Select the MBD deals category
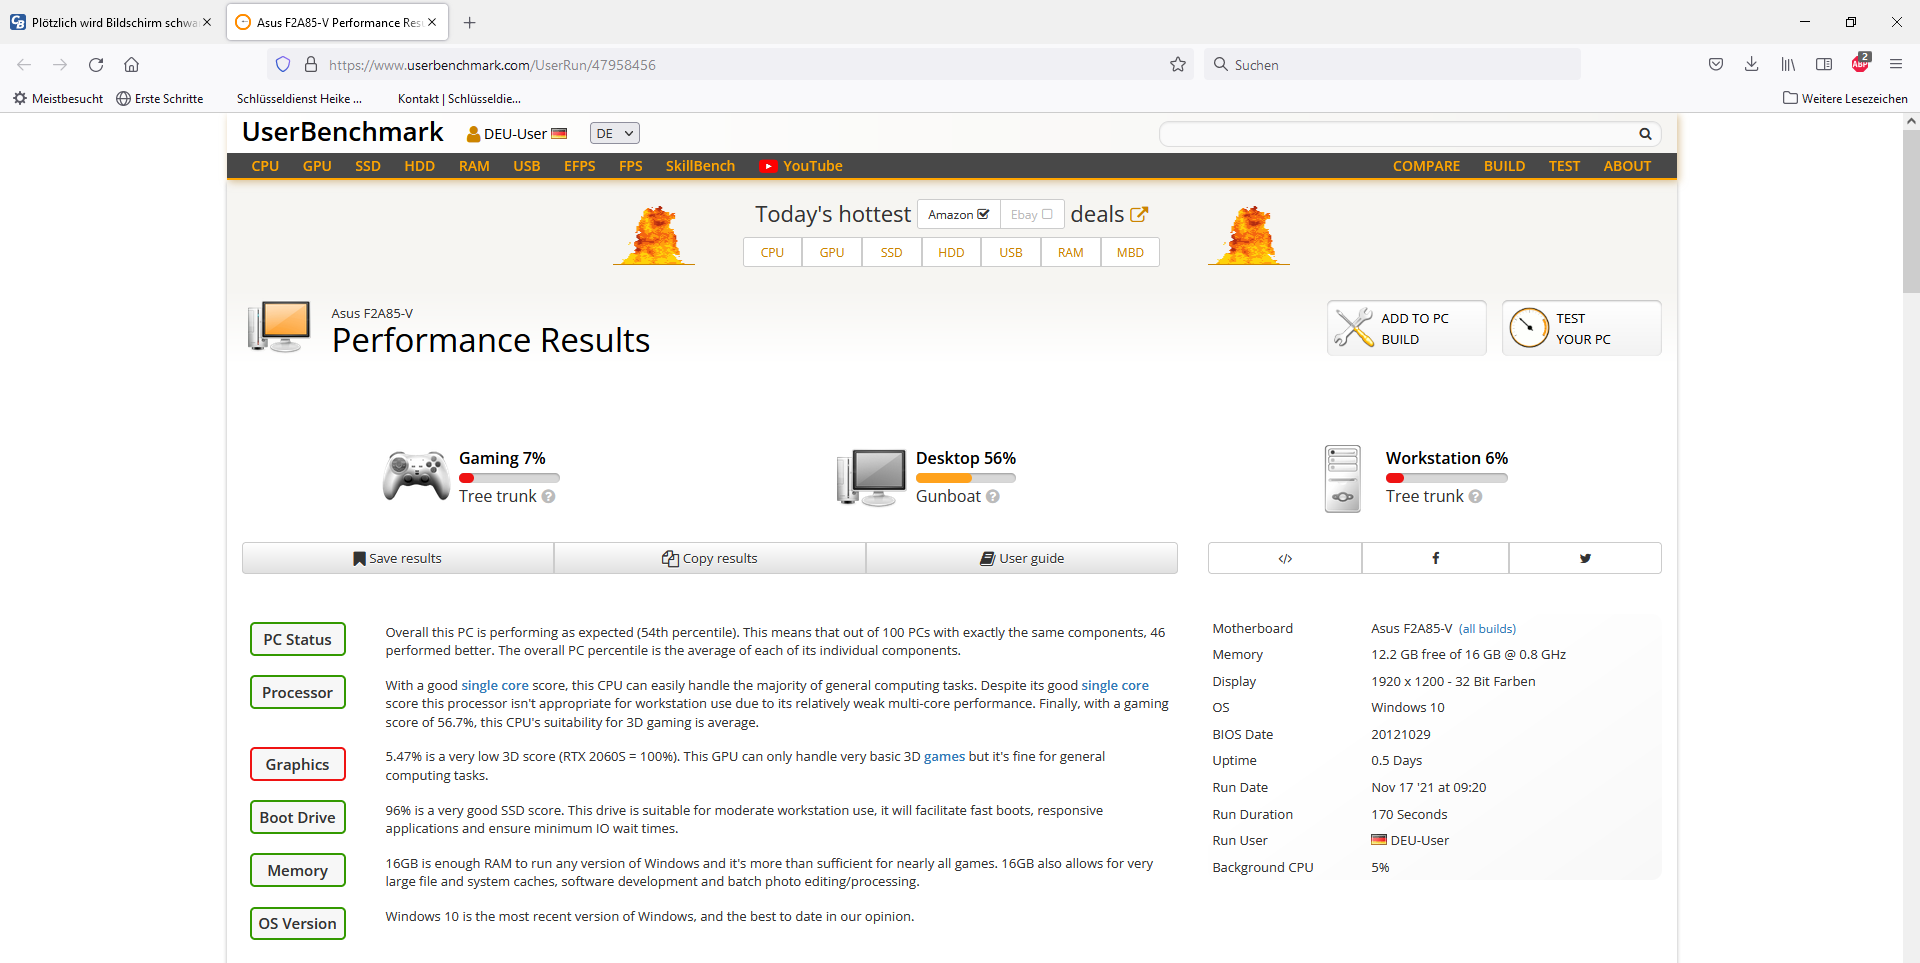This screenshot has width=1920, height=963. tap(1130, 252)
